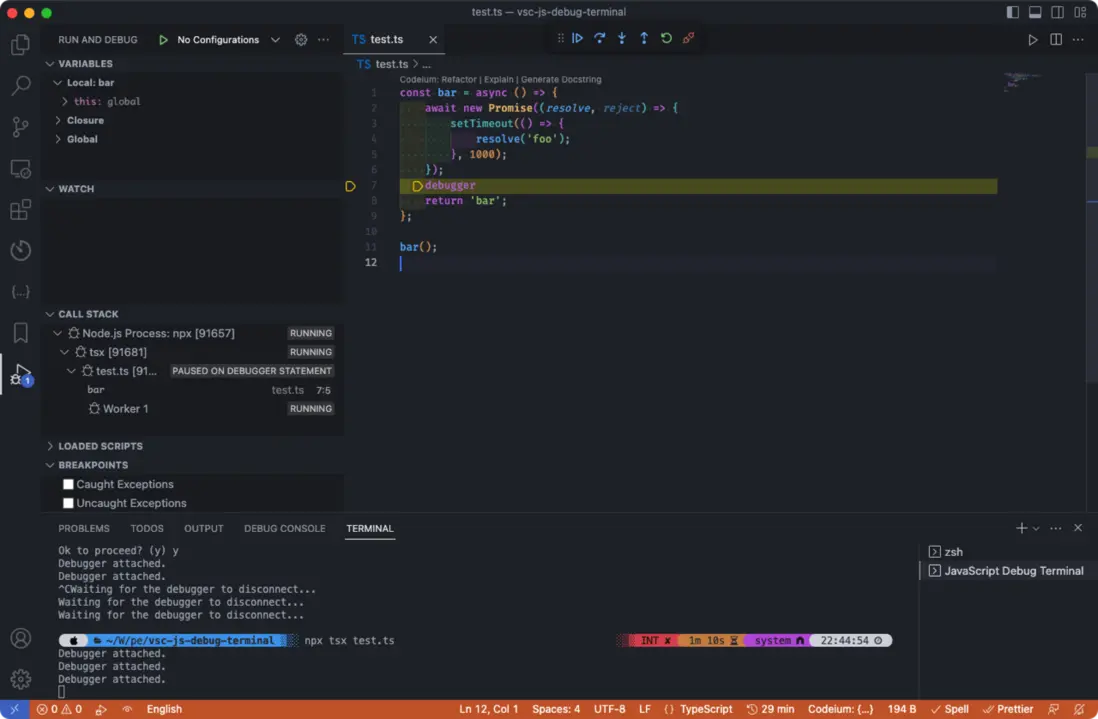Click the Restart debug icon

(666, 39)
